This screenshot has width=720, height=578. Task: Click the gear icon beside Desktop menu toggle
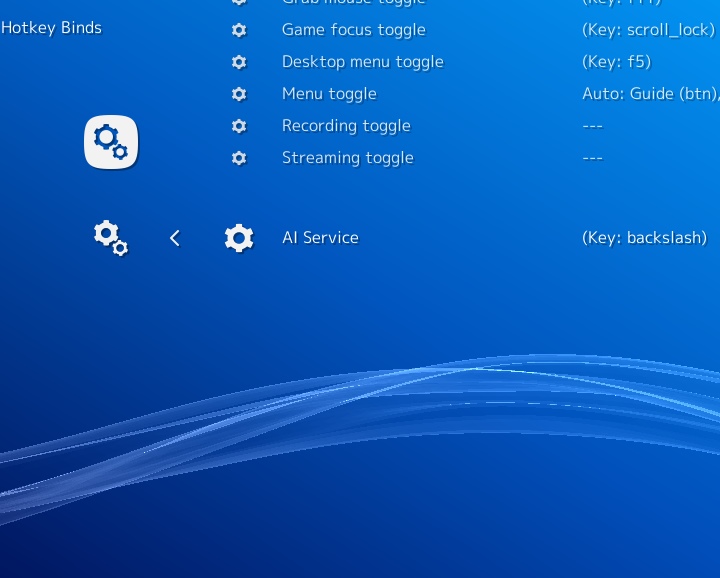pos(239,62)
